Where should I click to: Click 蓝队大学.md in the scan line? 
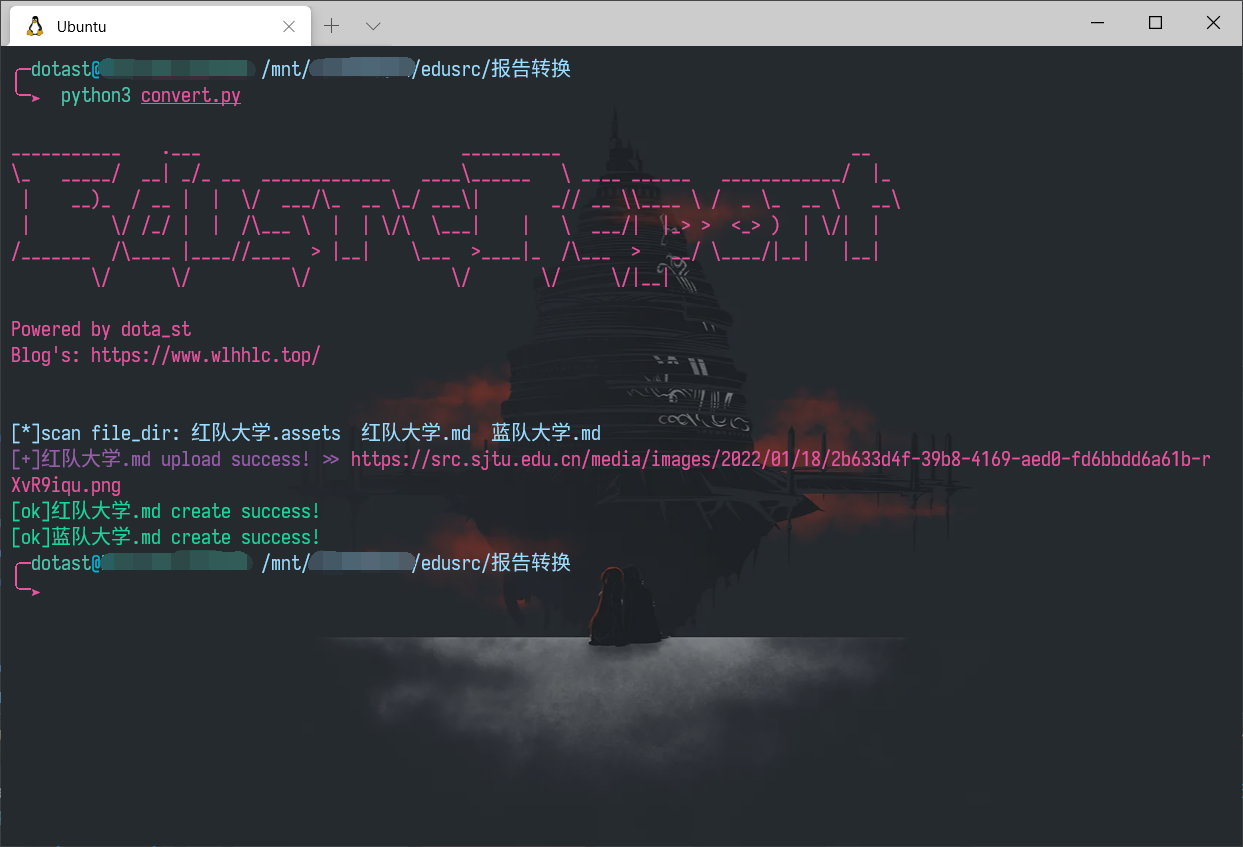point(546,433)
